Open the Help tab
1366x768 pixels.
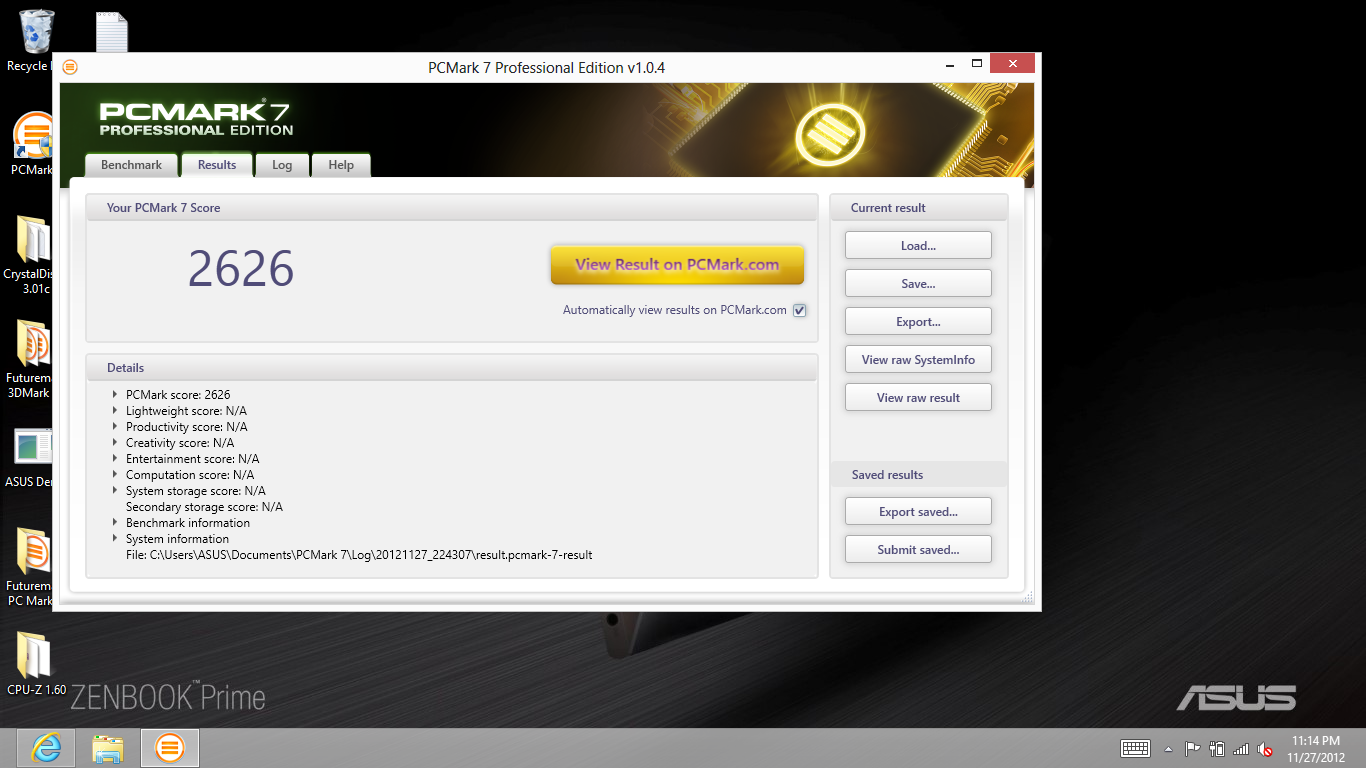point(341,165)
